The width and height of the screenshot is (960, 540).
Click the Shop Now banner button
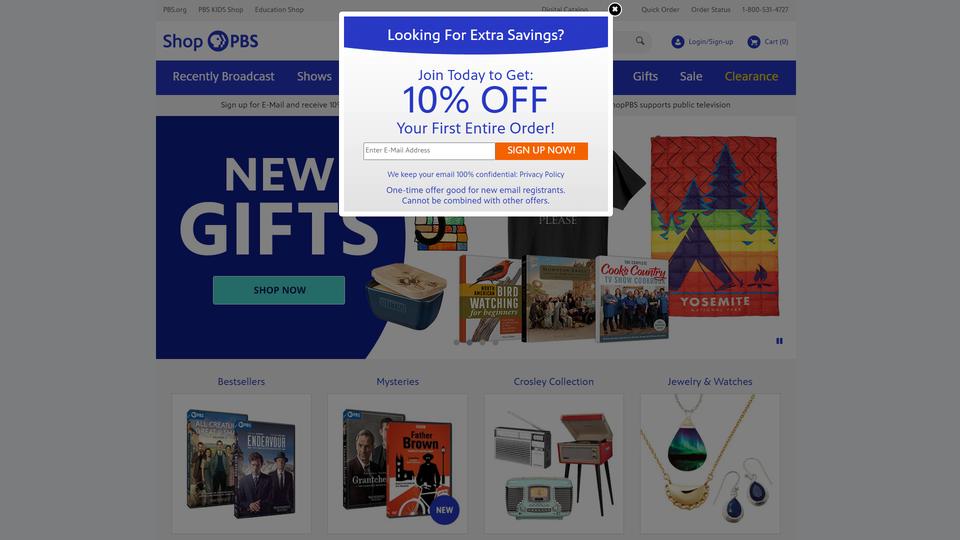point(279,290)
